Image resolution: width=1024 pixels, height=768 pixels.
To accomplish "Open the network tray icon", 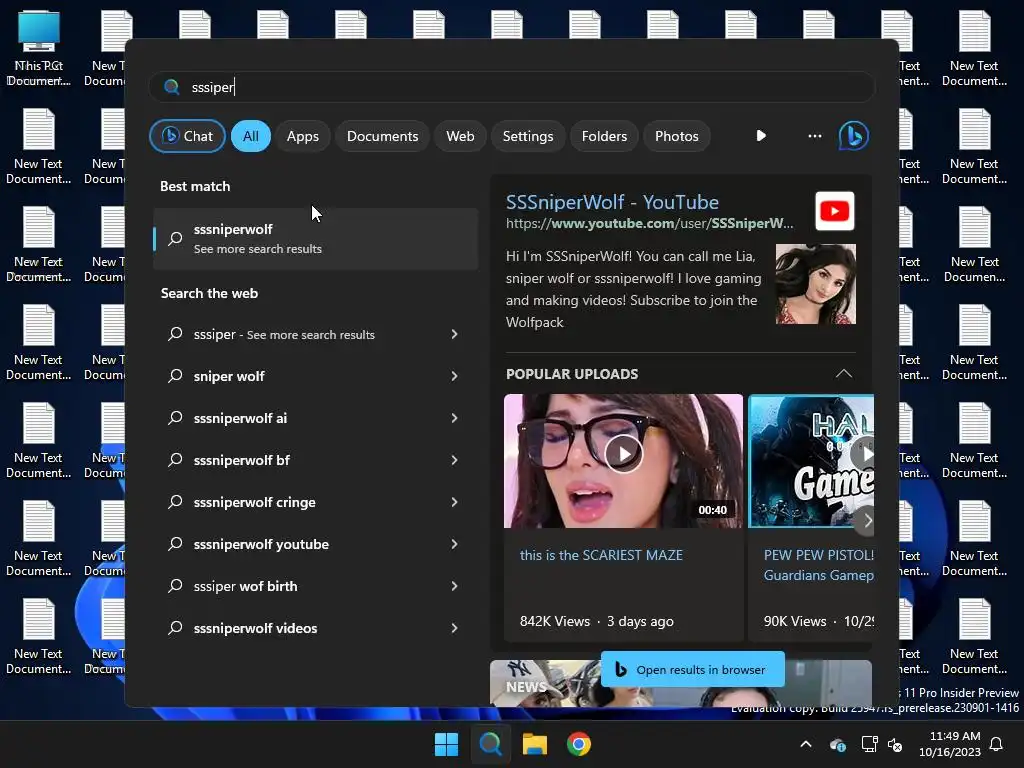I will tap(869, 744).
